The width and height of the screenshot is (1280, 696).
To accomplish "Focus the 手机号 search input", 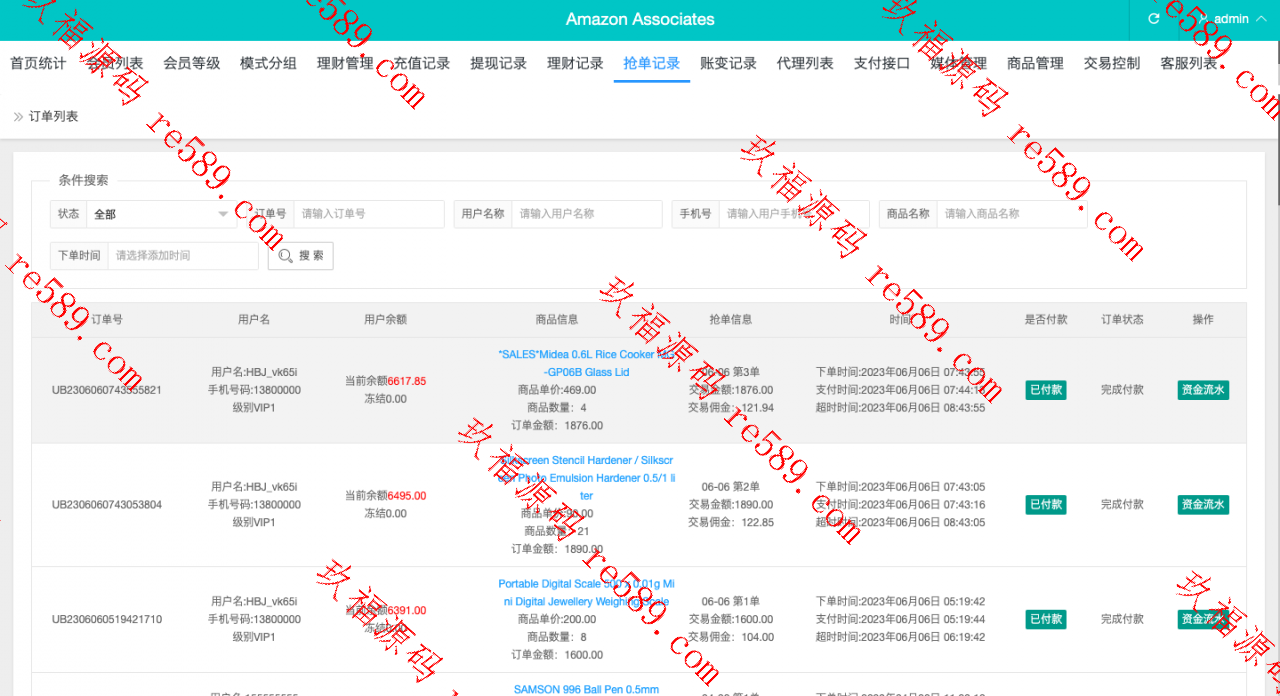I will tap(794, 214).
